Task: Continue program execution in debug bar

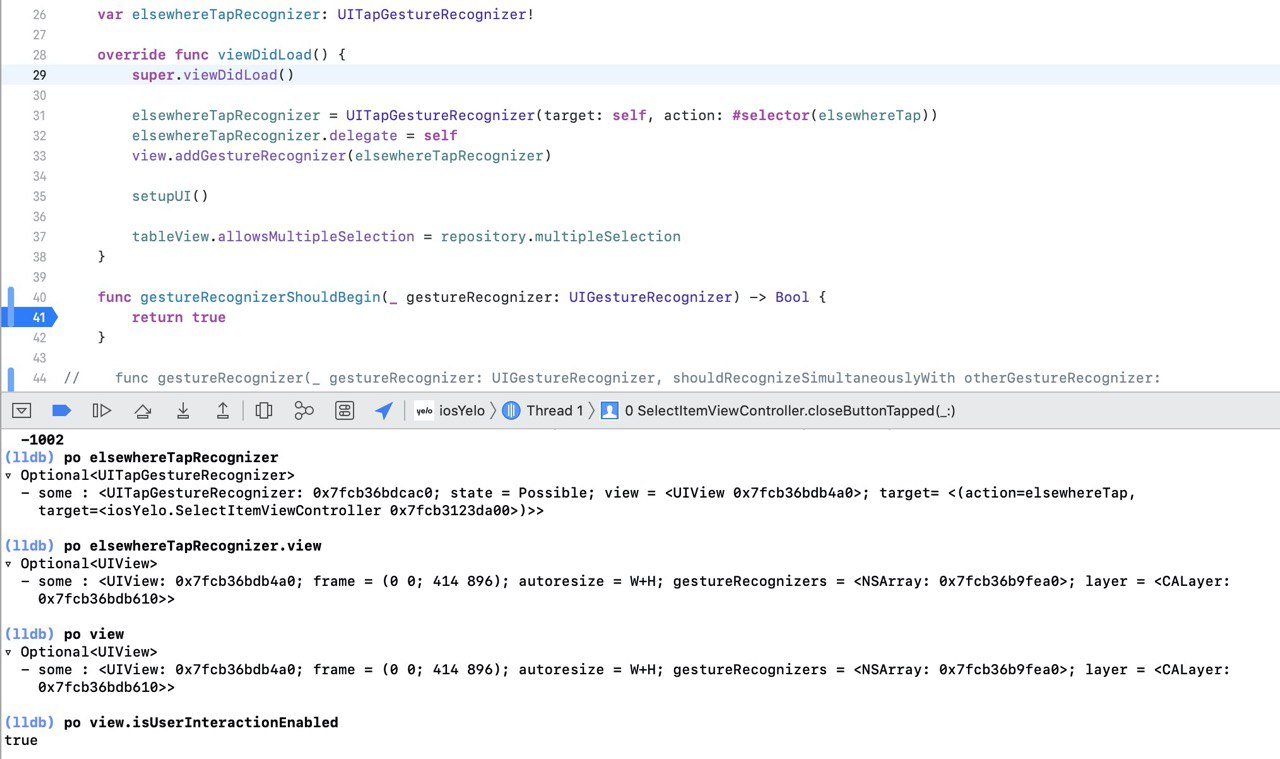Action: [101, 410]
